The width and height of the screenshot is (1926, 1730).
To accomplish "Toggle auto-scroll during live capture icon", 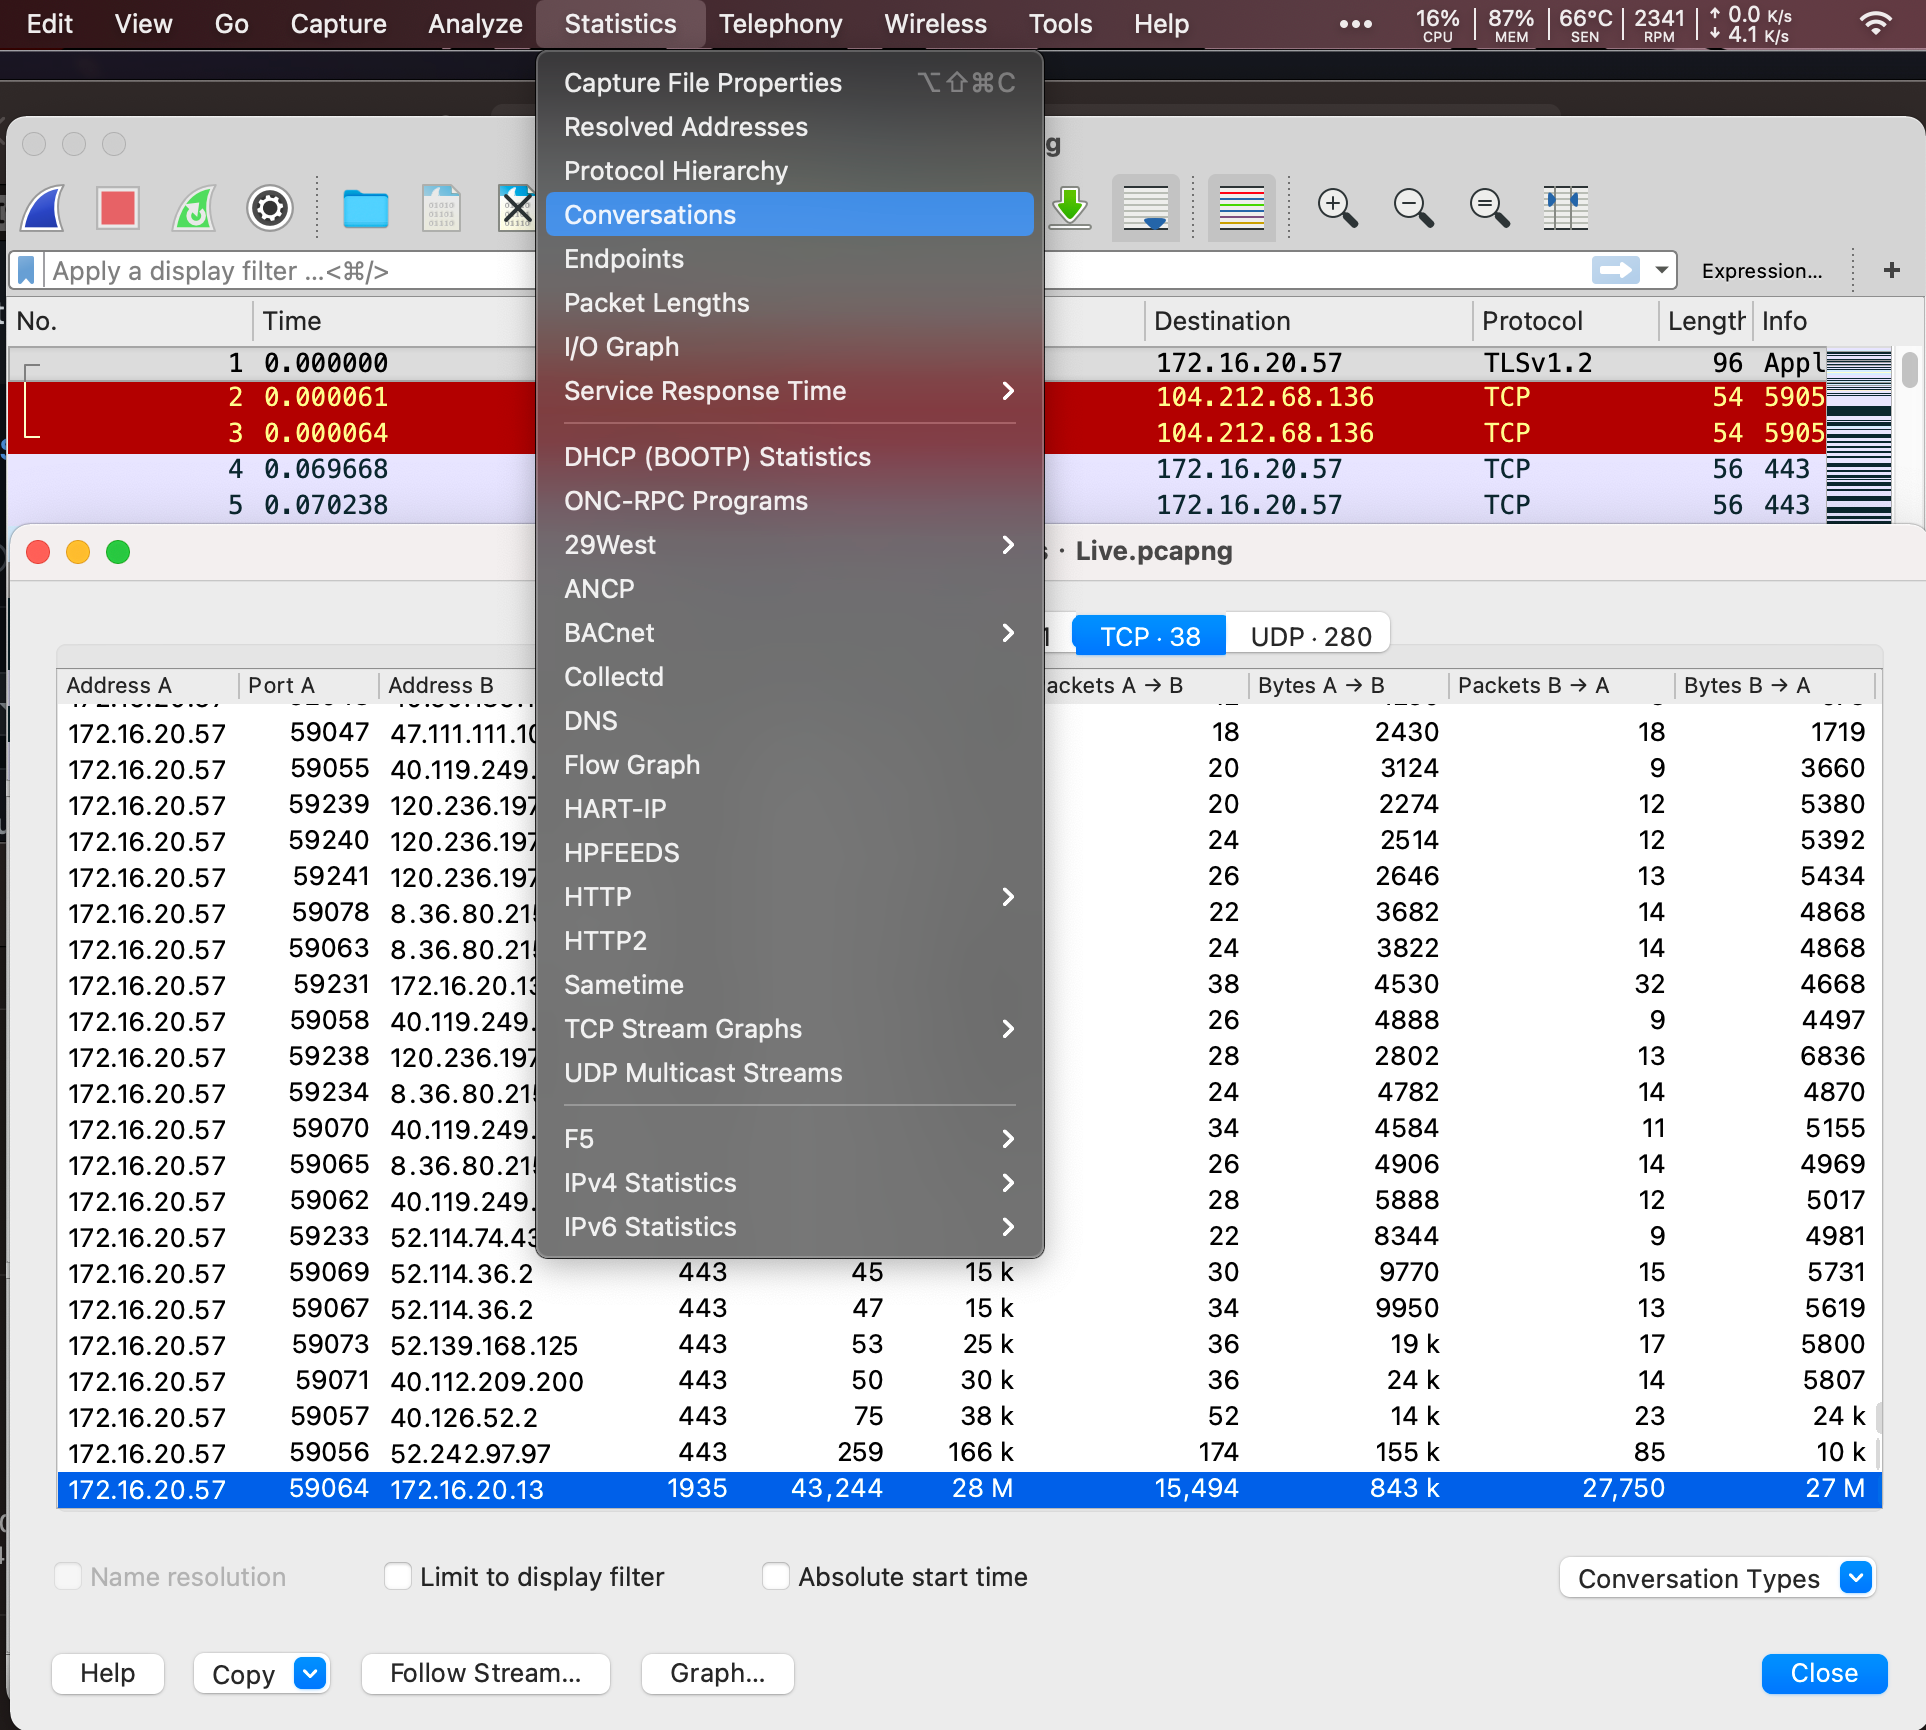I will [1145, 209].
